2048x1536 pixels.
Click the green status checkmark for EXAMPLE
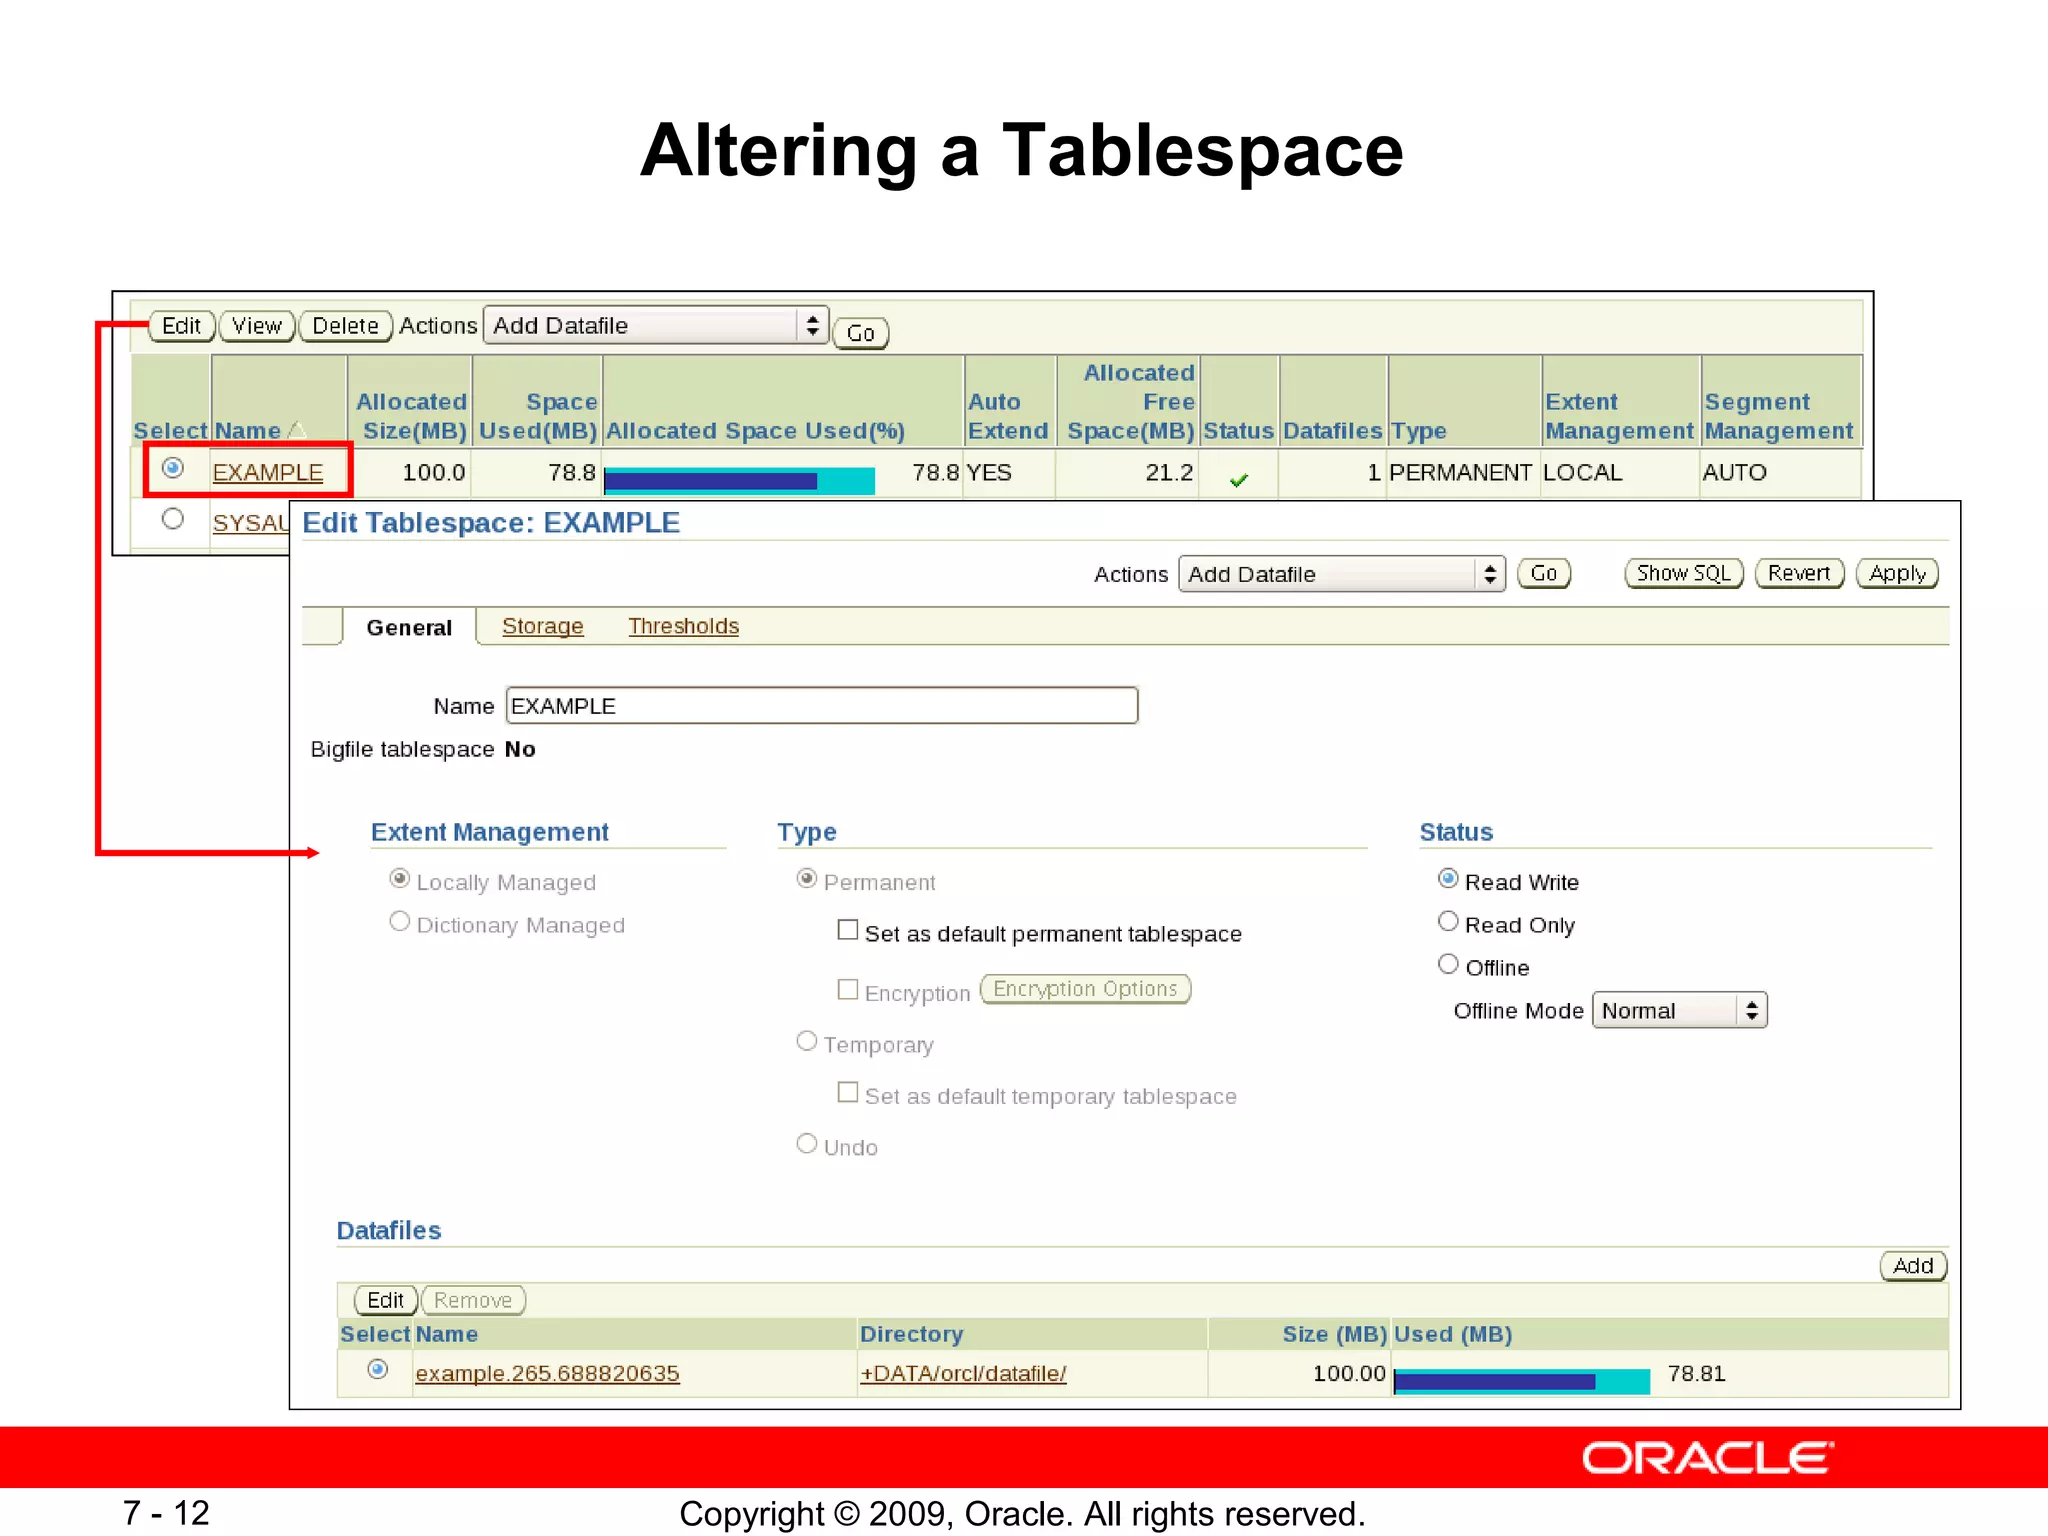(x=1239, y=480)
